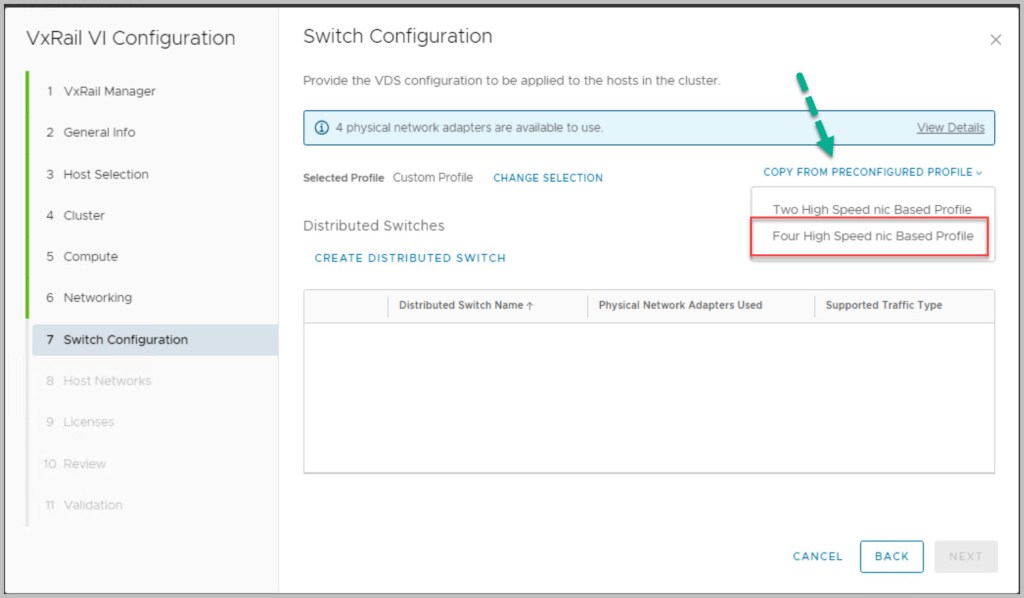Navigate to Host Selection step
This screenshot has height=598, width=1024.
pyautogui.click(x=105, y=174)
